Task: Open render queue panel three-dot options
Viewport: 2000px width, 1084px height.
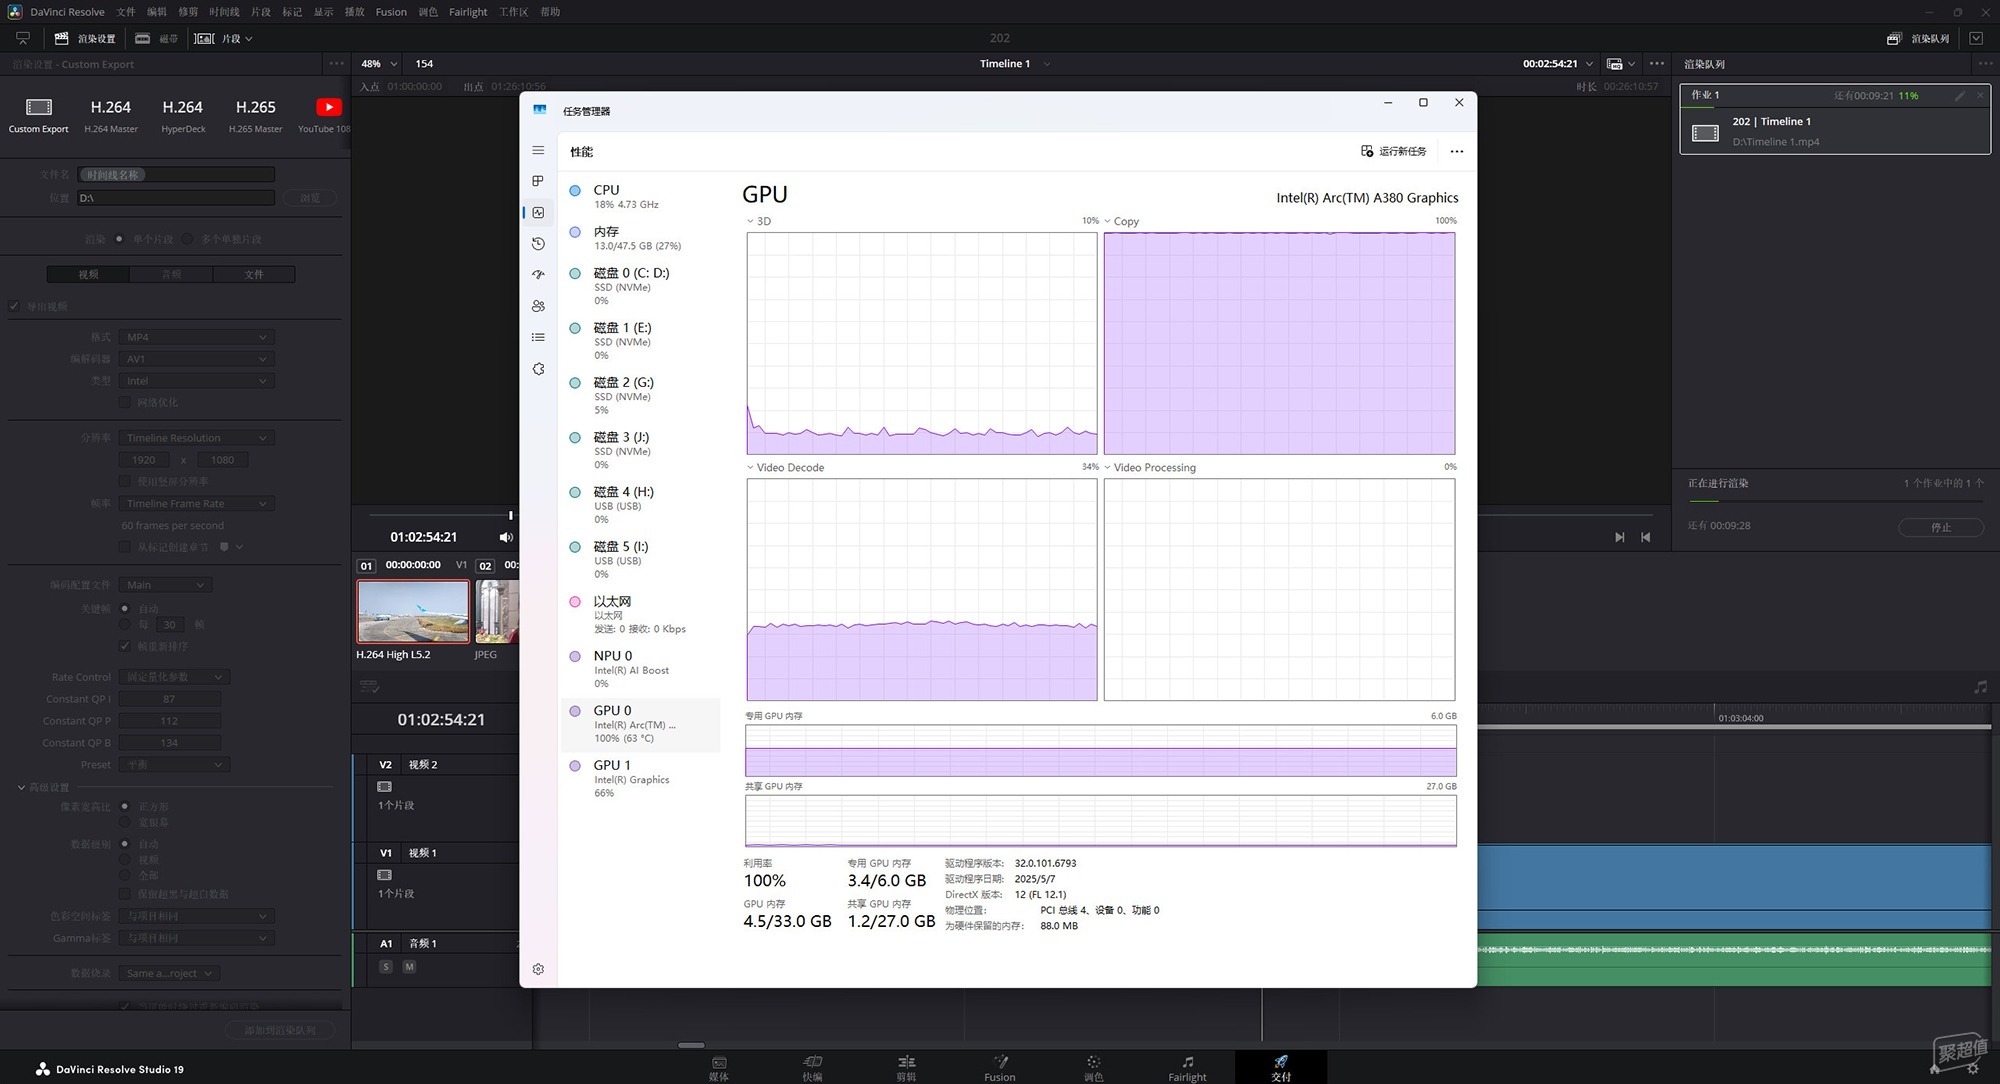Action: [1984, 64]
